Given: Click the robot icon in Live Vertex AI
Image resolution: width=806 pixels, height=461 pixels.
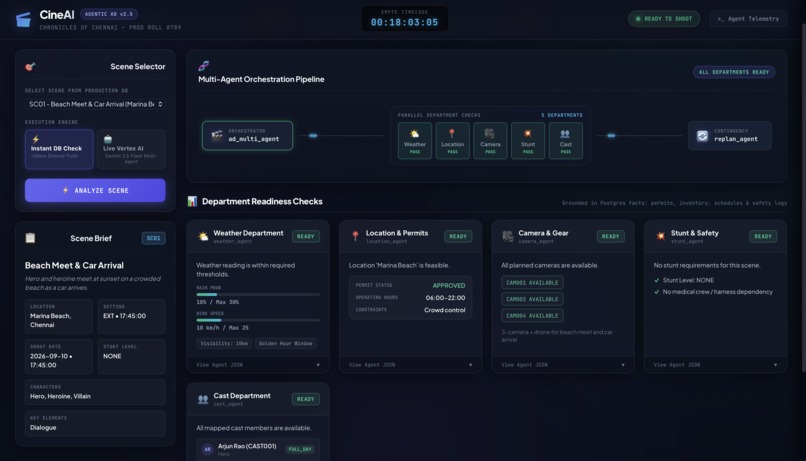Looking at the screenshot, I should pos(108,139).
